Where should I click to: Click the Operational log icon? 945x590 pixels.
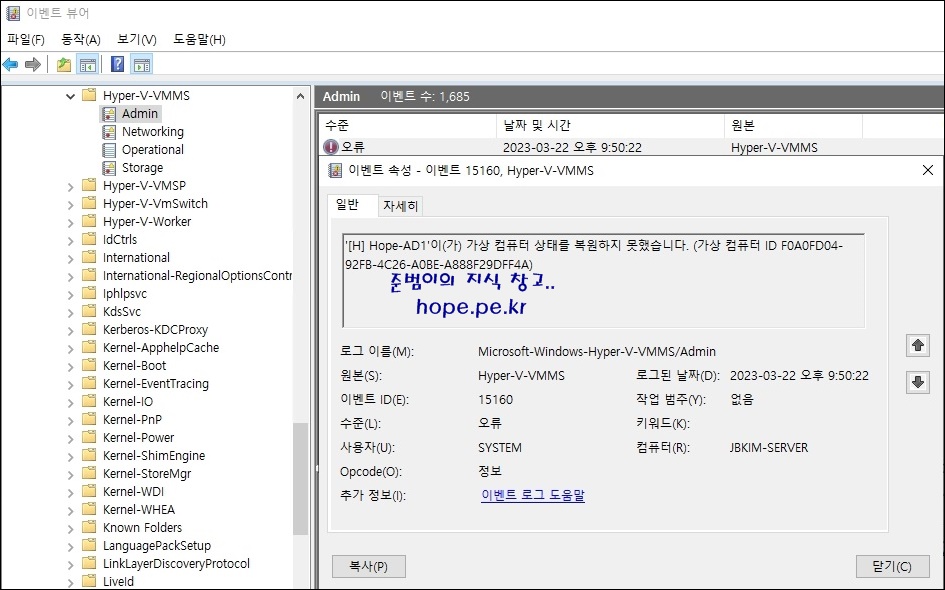(x=109, y=150)
